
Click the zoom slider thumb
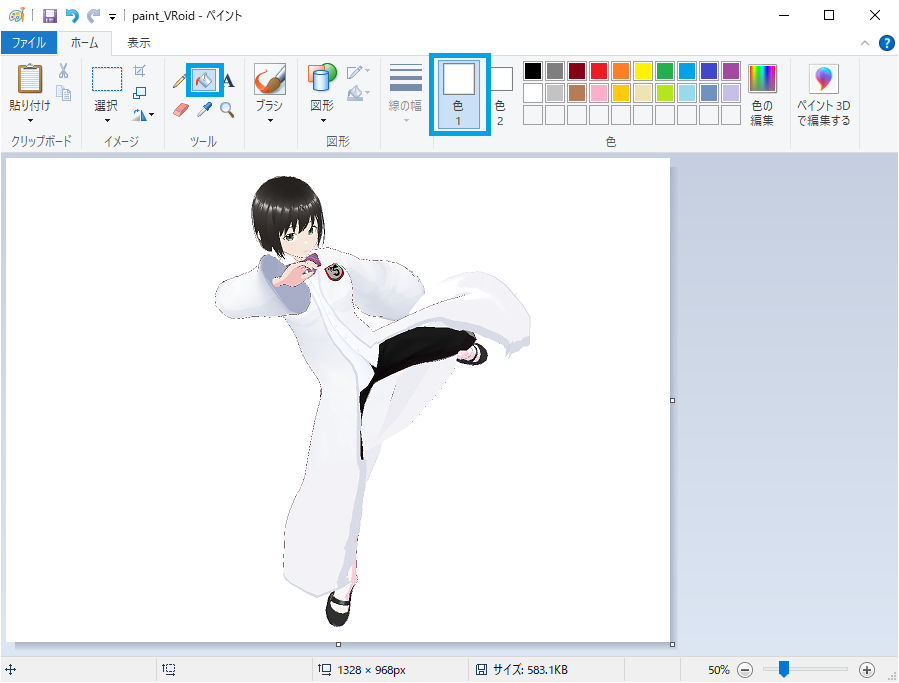coord(783,669)
